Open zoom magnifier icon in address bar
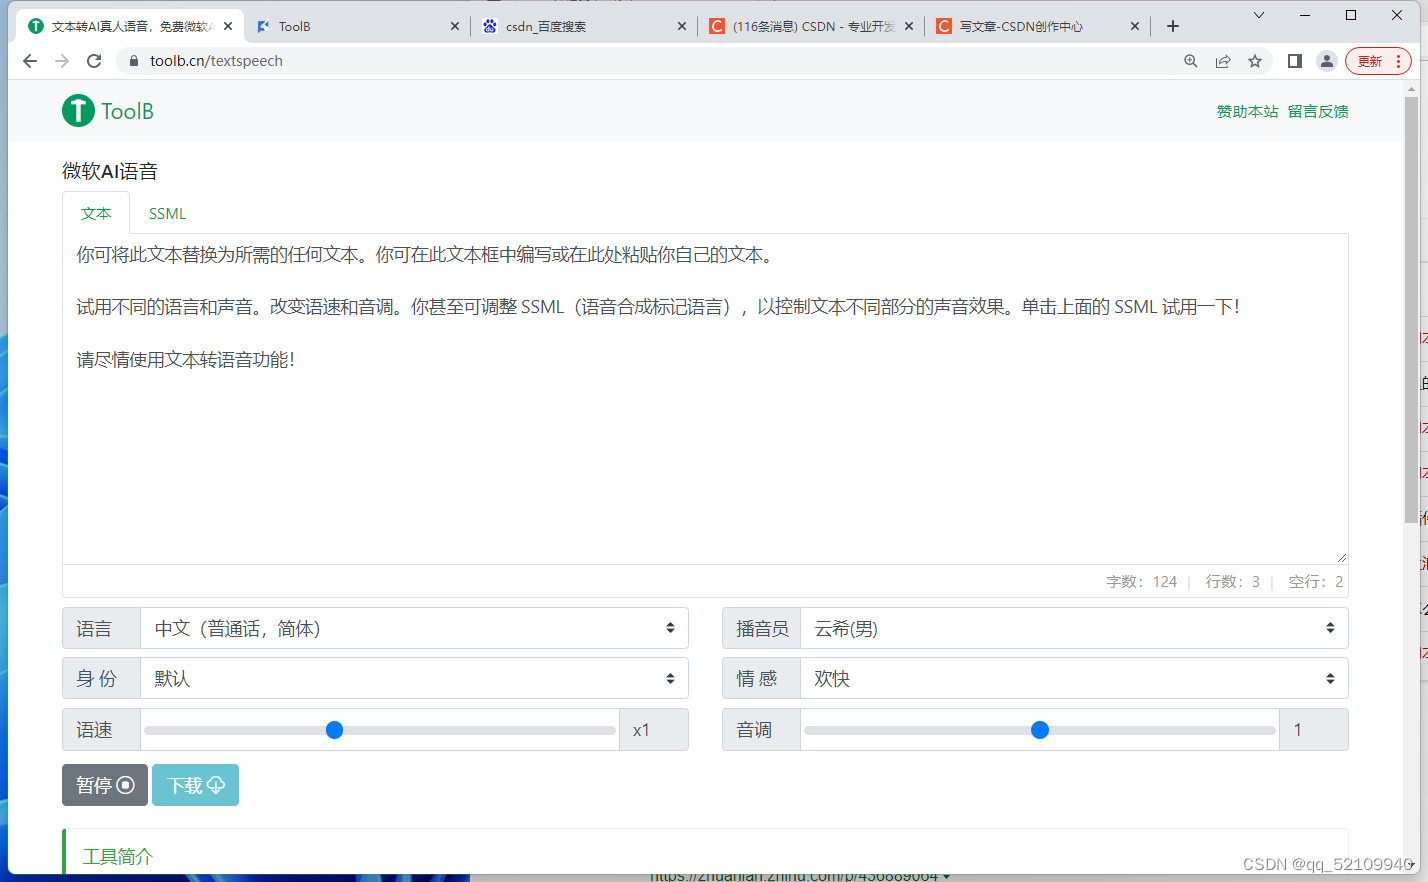Viewport: 1428px width, 882px height. point(1191,61)
